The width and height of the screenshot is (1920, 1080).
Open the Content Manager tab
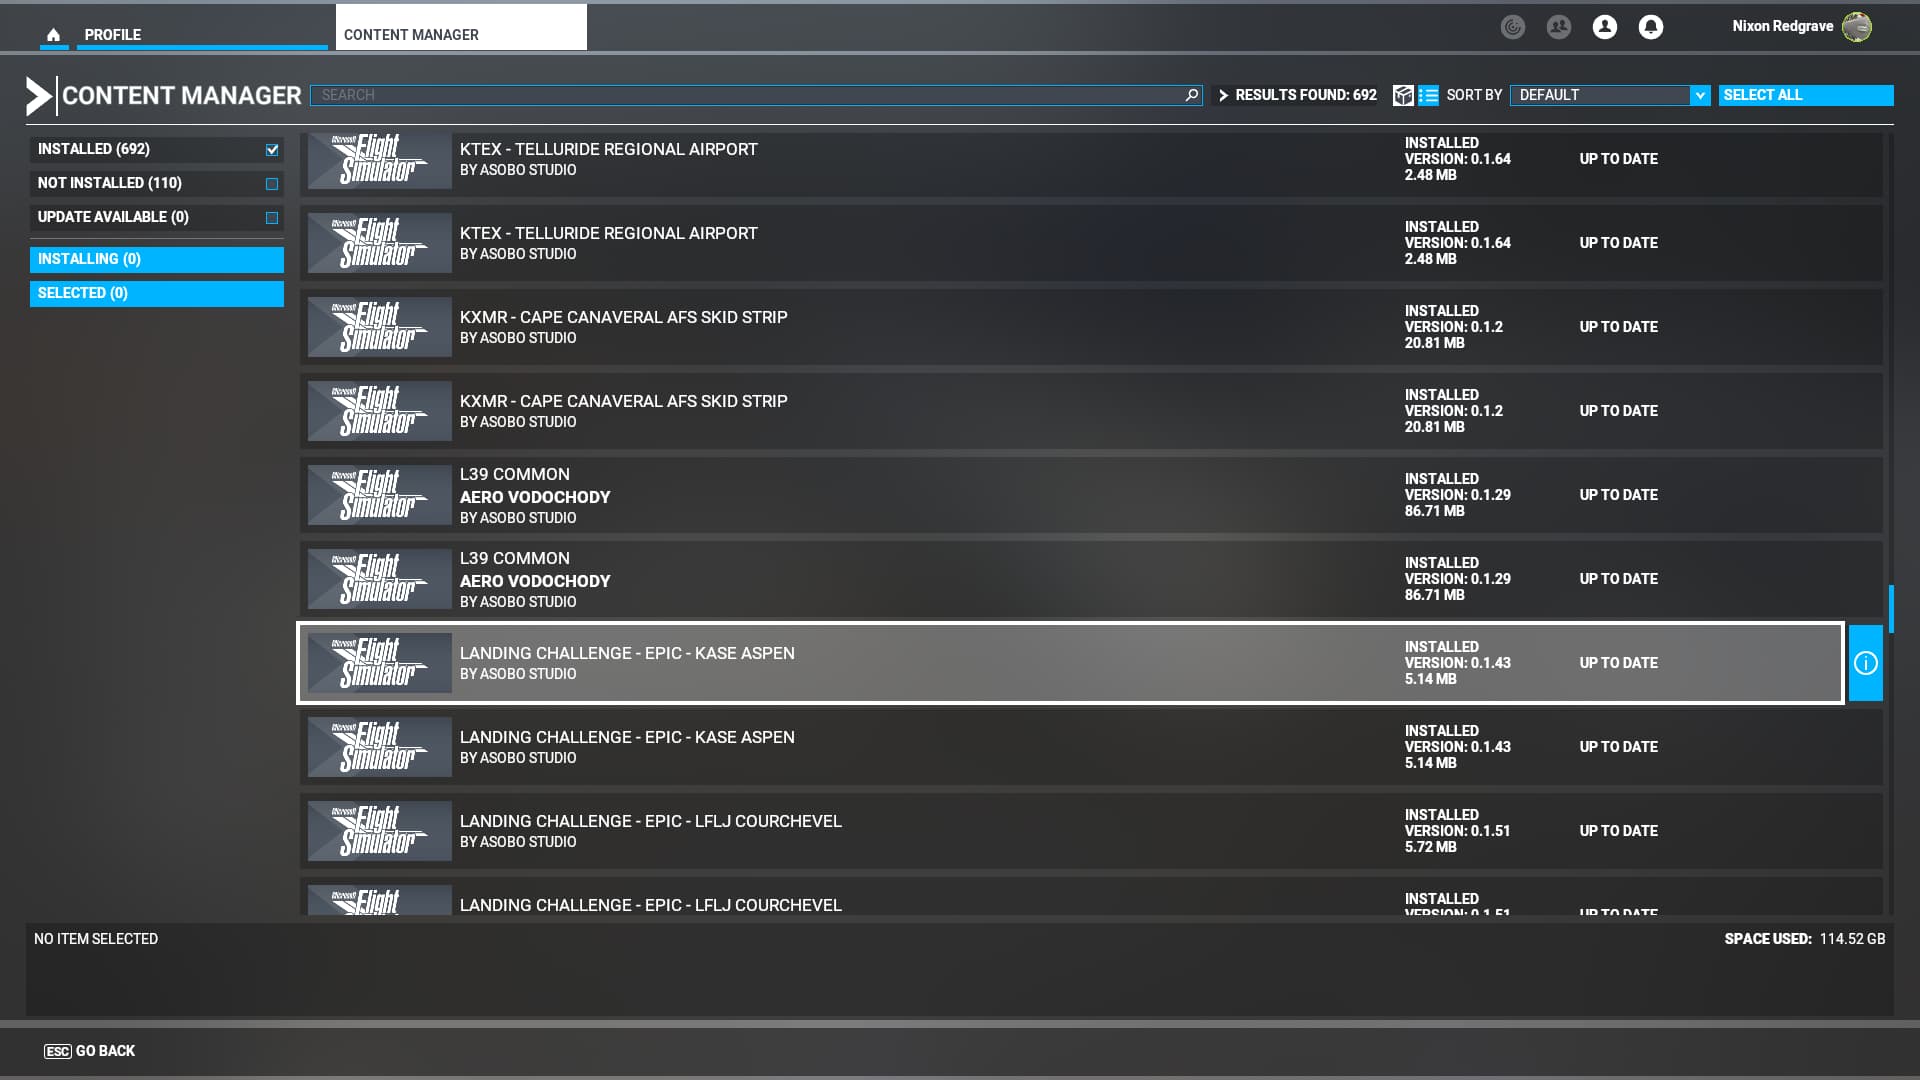click(411, 35)
